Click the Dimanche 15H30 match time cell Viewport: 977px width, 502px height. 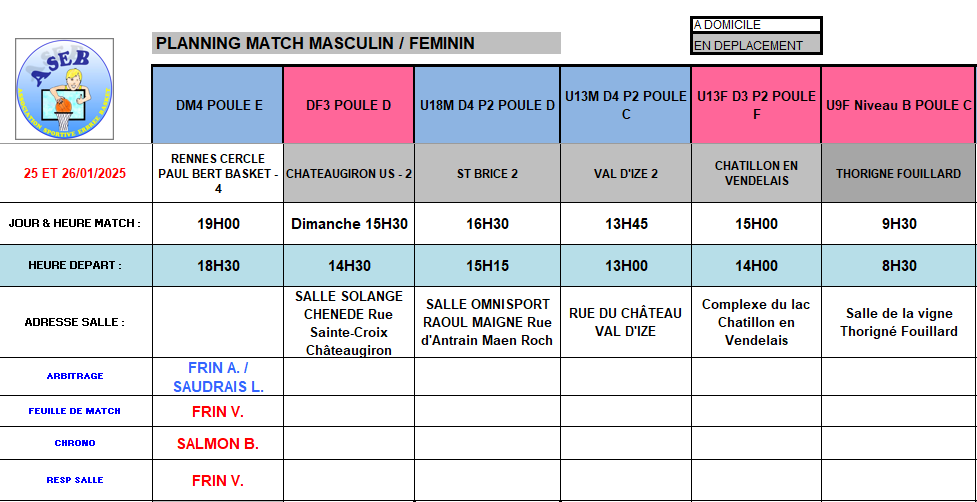tap(348, 224)
